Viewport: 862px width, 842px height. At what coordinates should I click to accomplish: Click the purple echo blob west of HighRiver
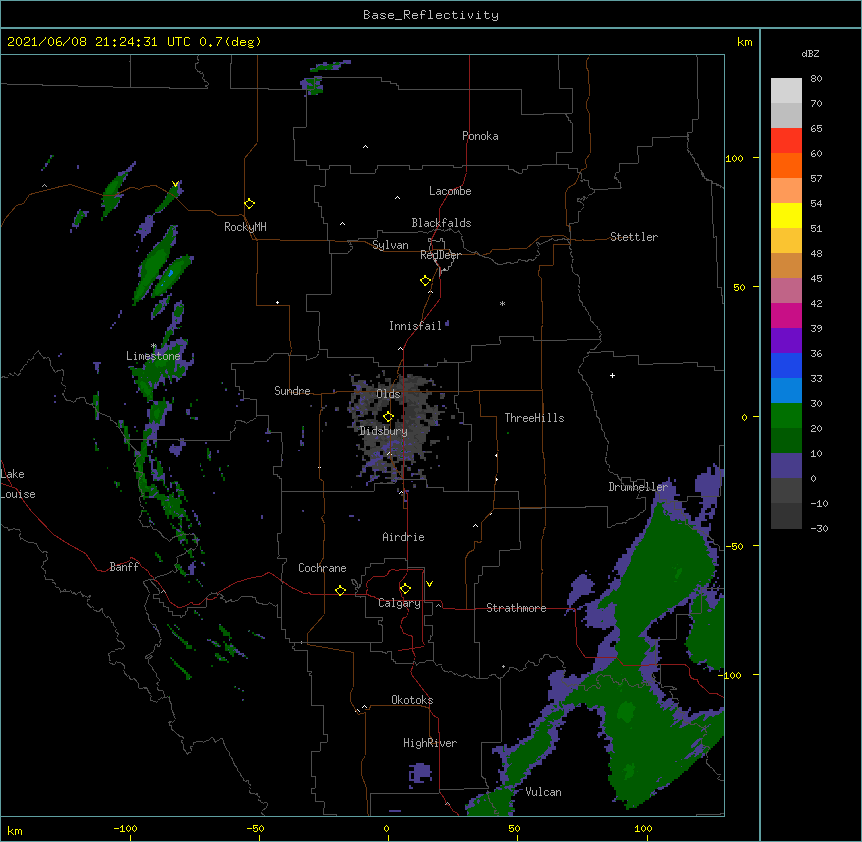click(421, 772)
